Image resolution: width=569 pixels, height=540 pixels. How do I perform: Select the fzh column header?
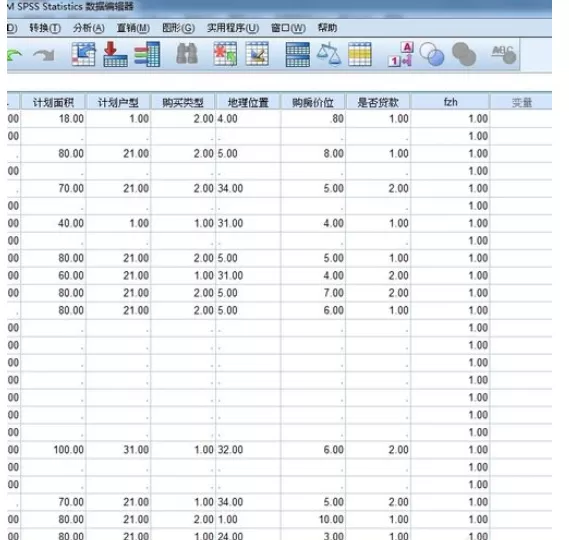450,102
